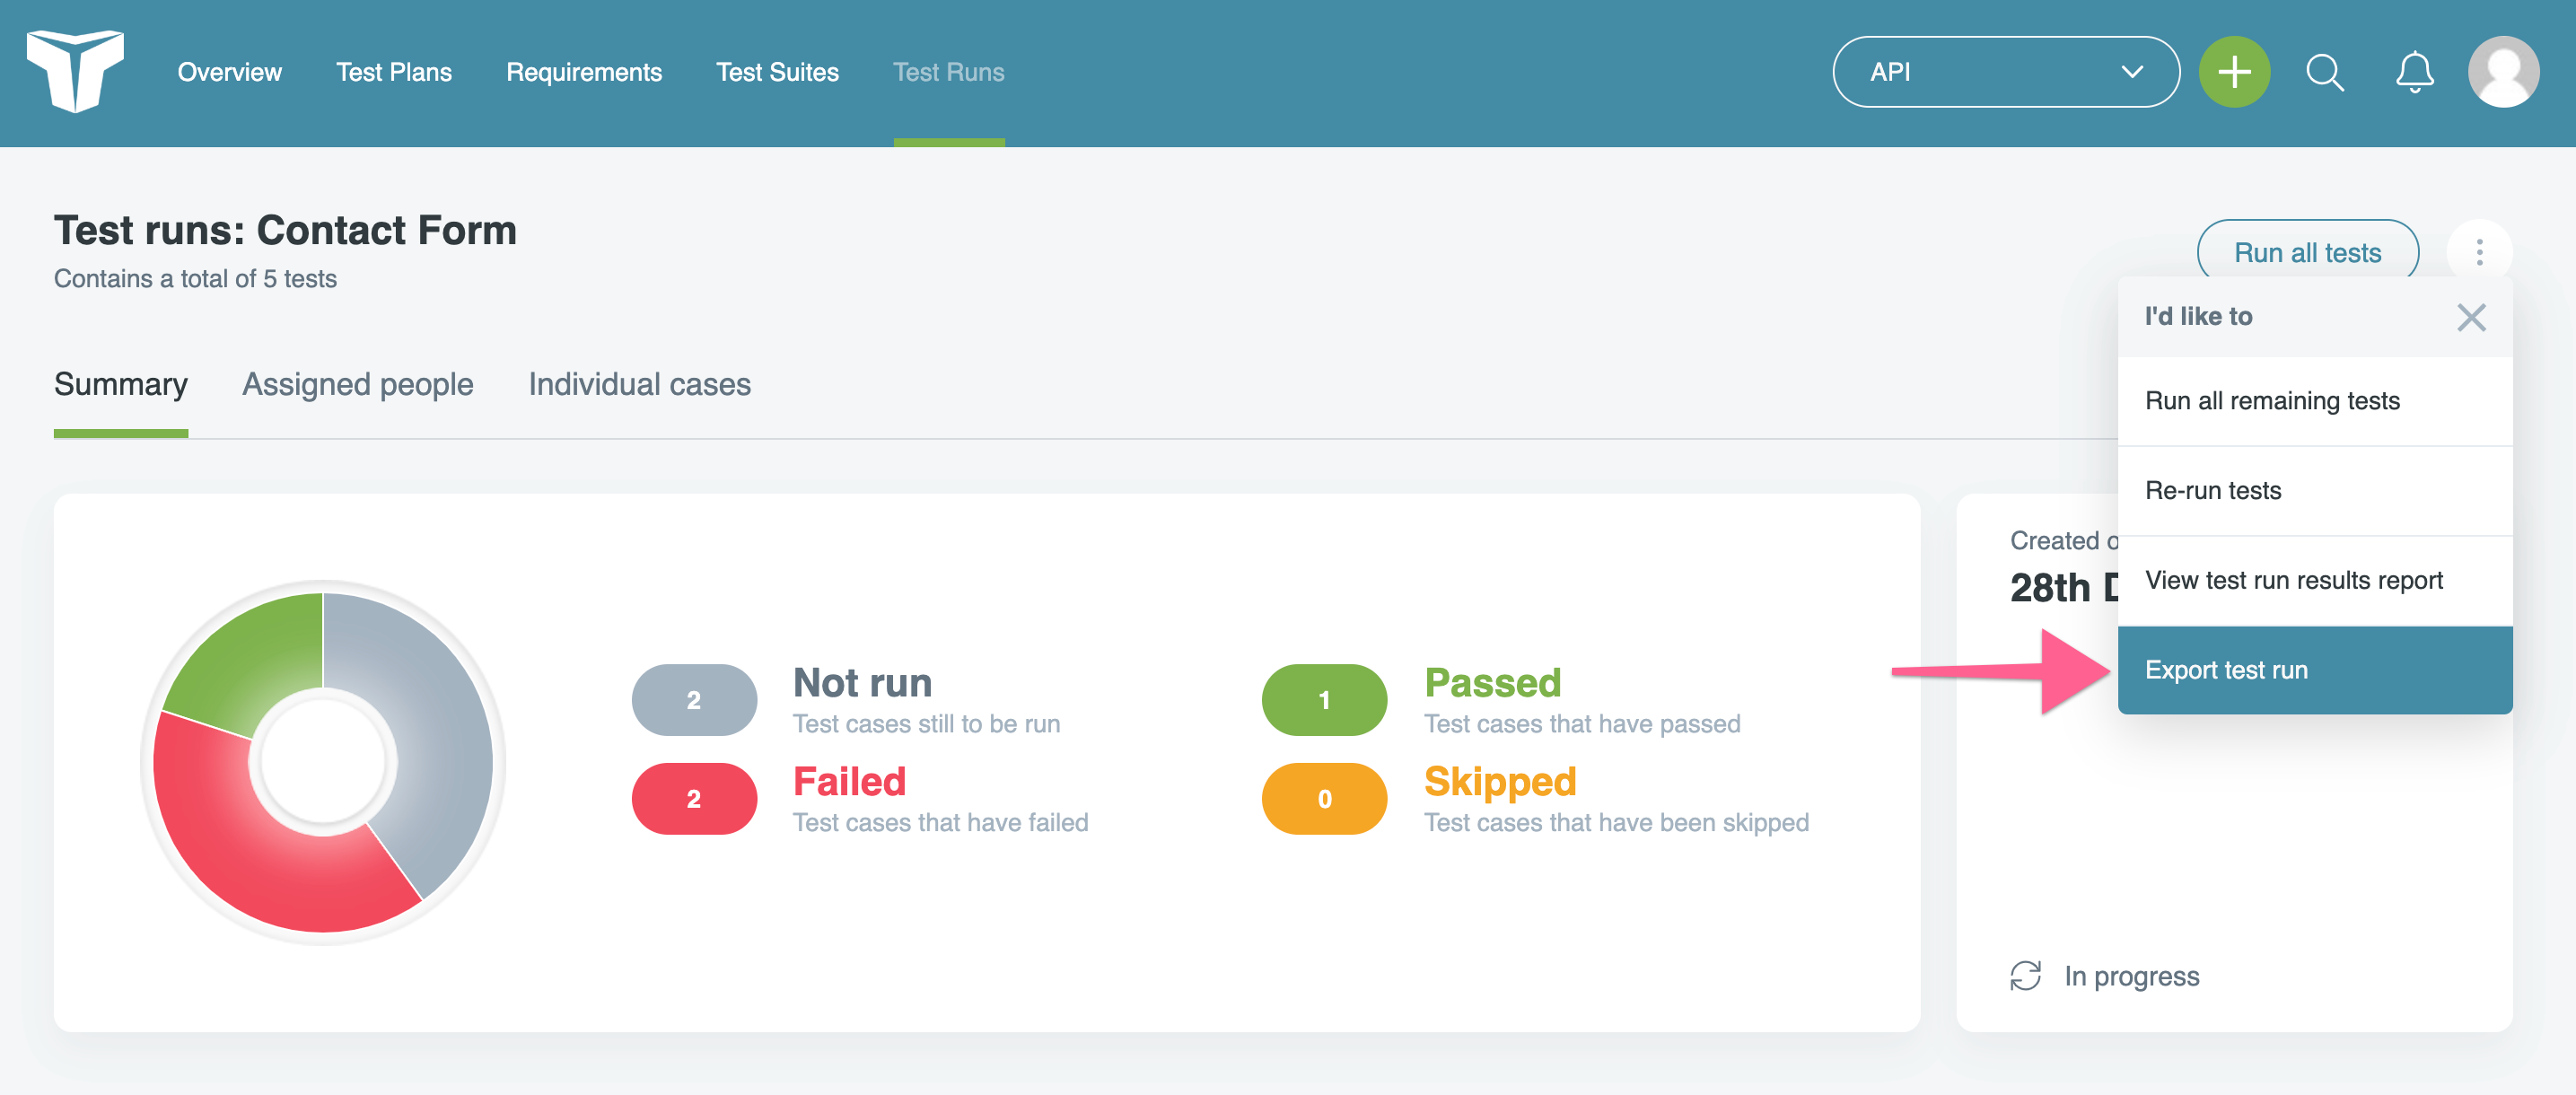Switch to the Assigned people tab
The width and height of the screenshot is (2576, 1095).
point(358,385)
